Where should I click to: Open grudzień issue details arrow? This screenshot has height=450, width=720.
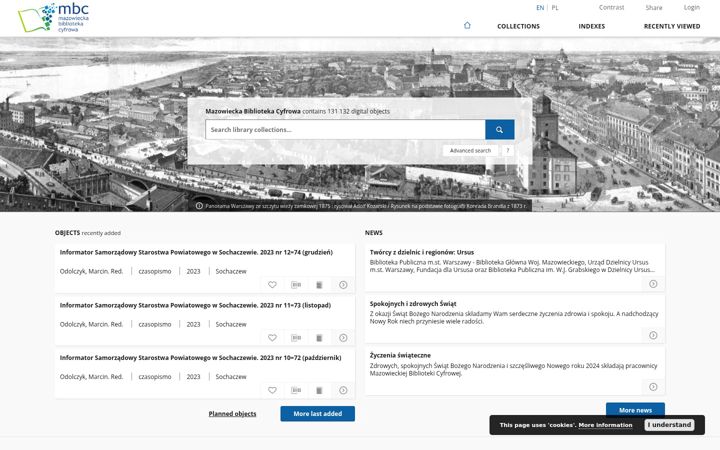coord(343,285)
